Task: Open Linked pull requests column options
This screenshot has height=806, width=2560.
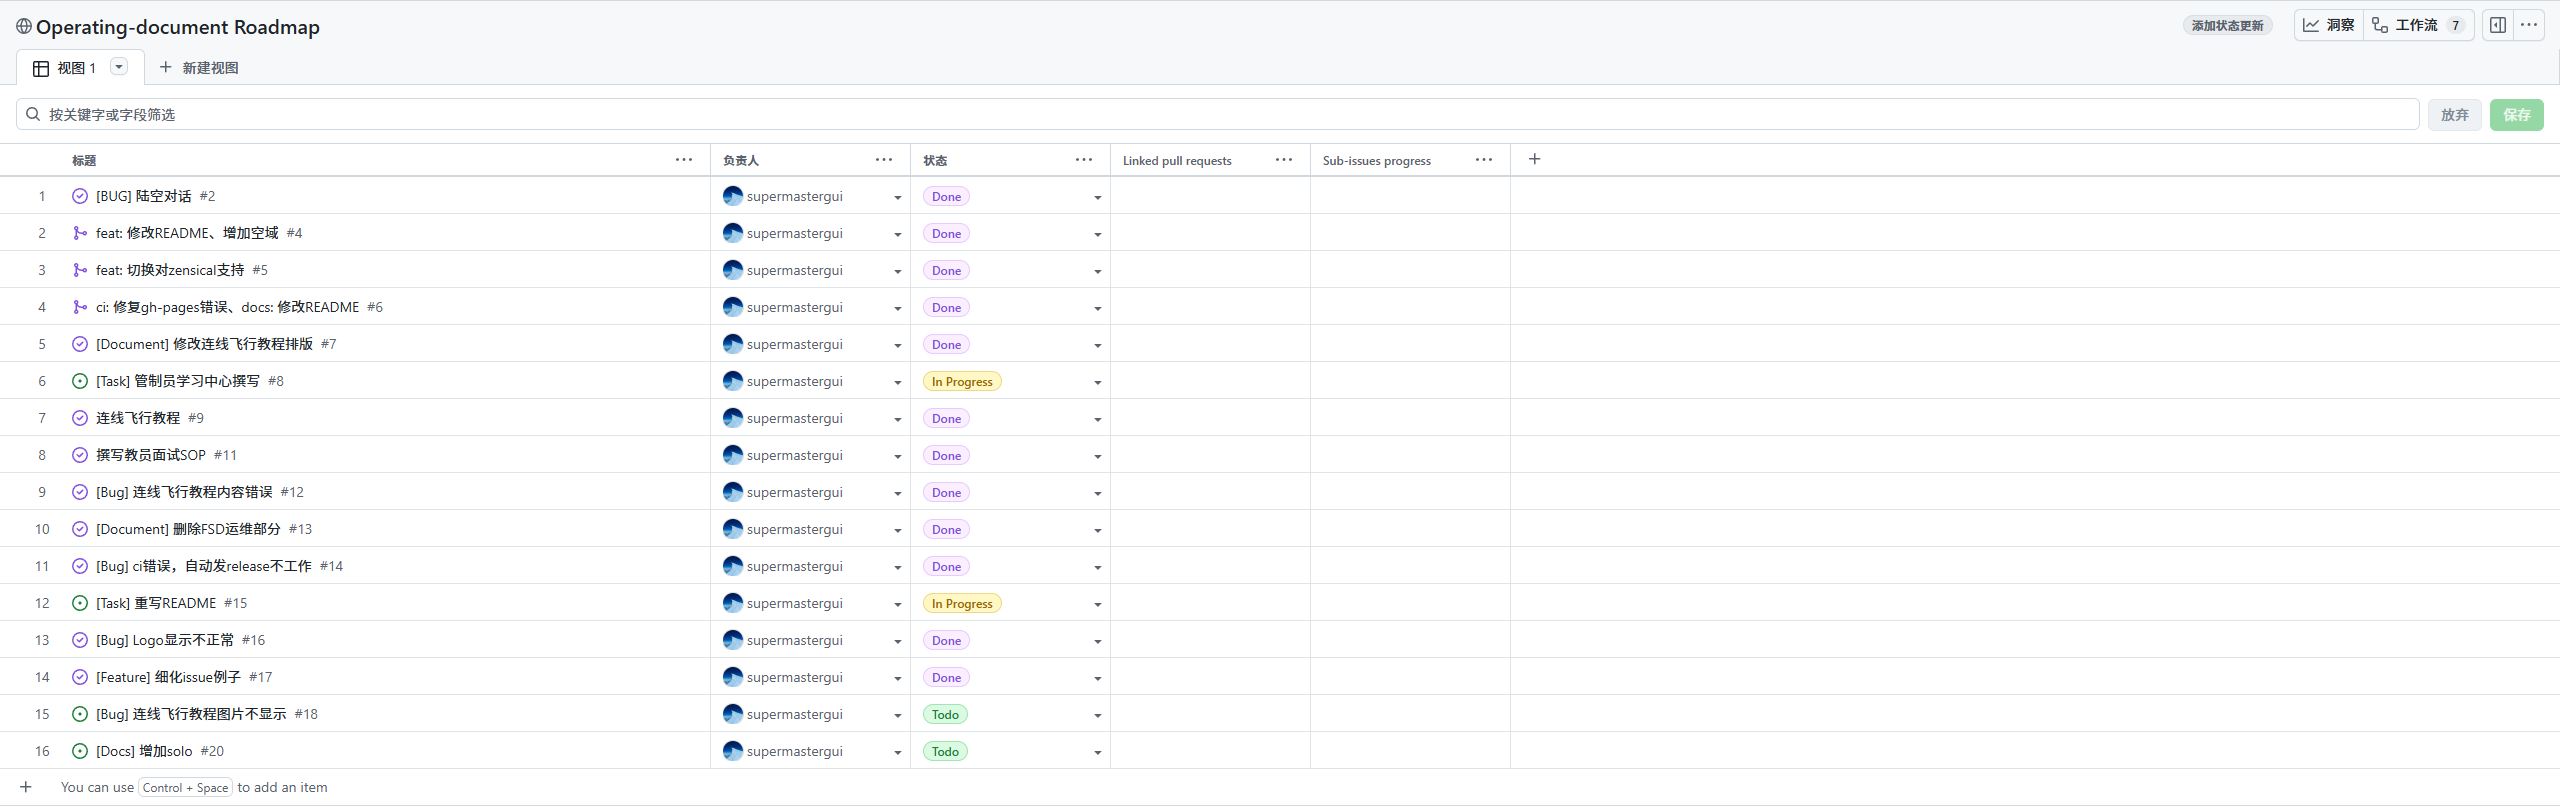Action: [1284, 160]
